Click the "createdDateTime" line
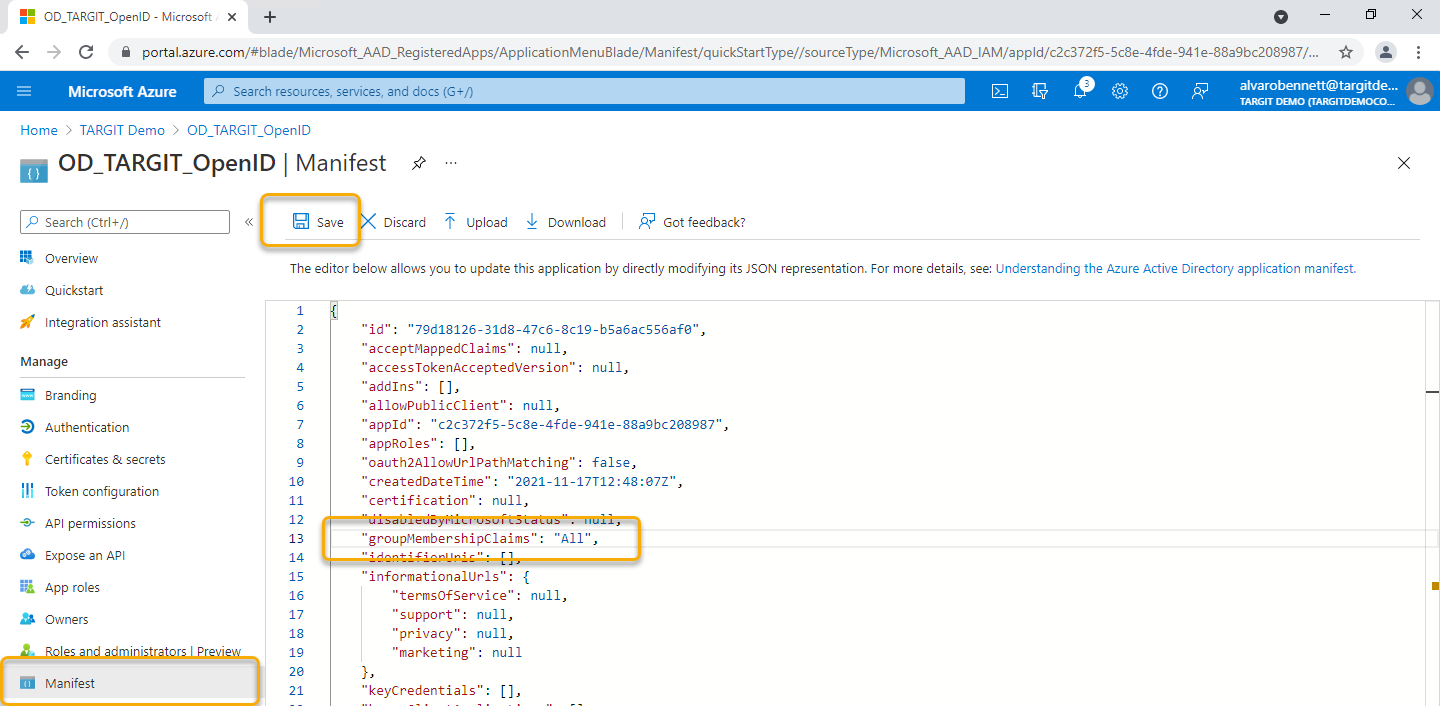The width and height of the screenshot is (1440, 706). [522, 482]
